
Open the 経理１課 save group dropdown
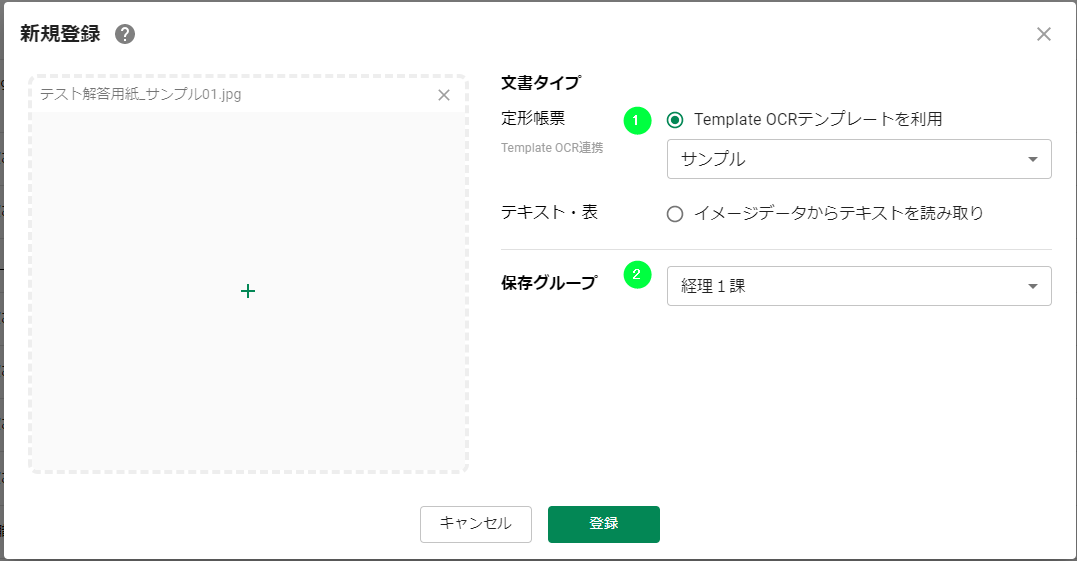[x=858, y=286]
